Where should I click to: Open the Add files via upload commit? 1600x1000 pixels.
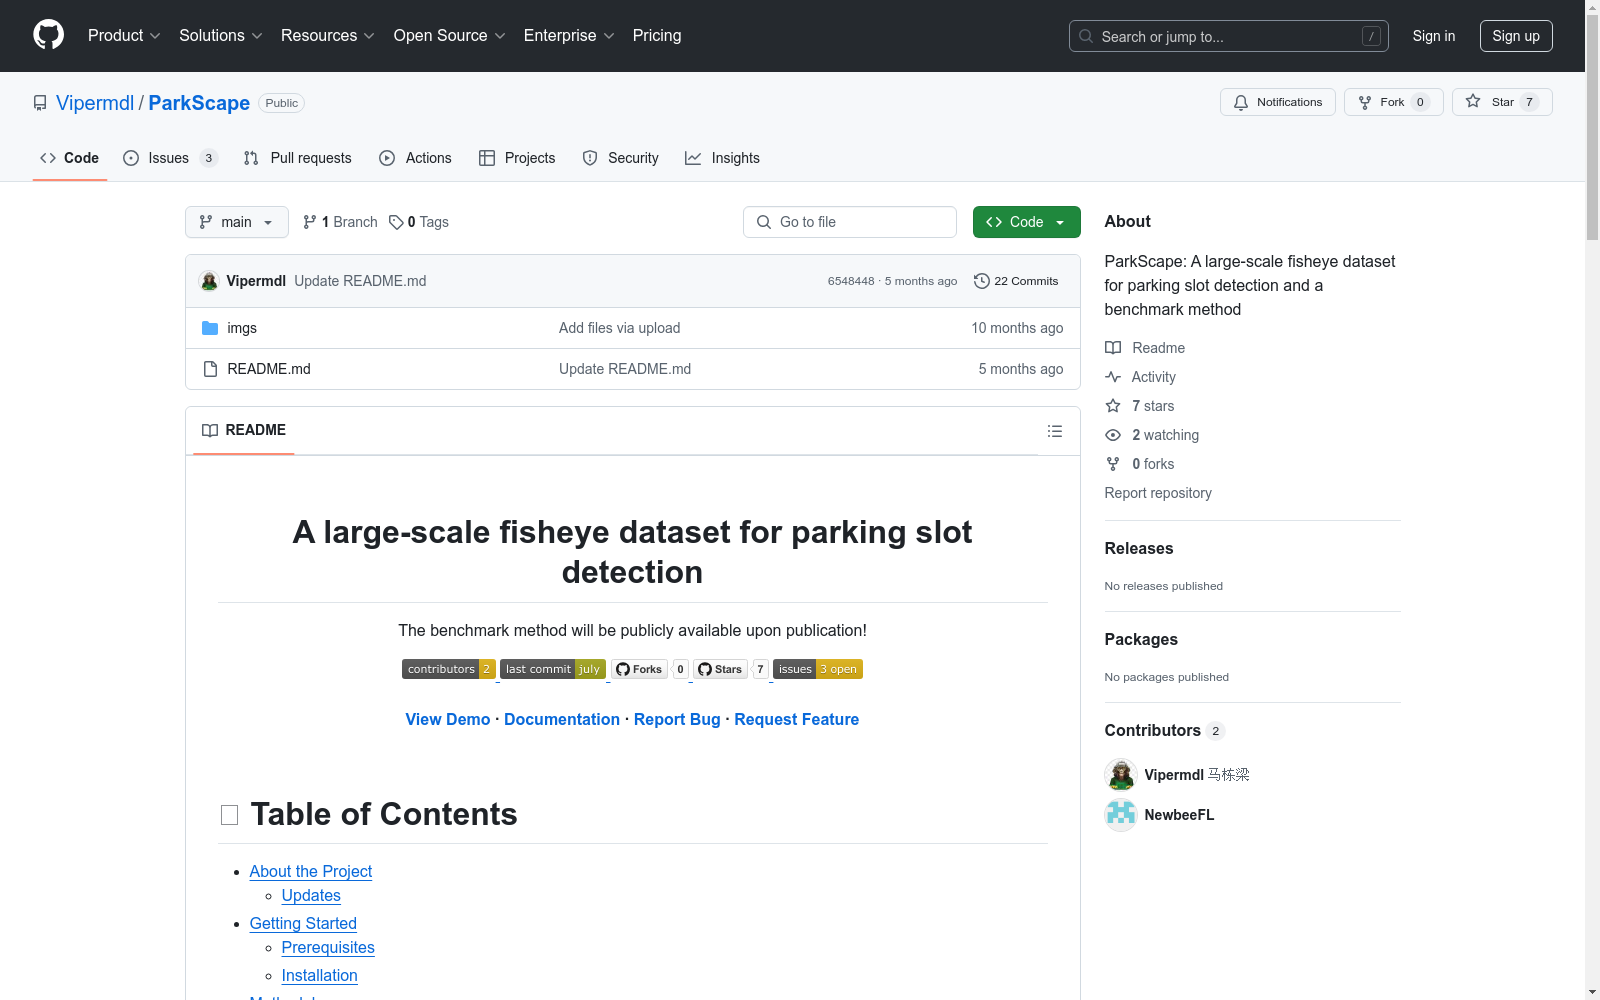pos(620,328)
